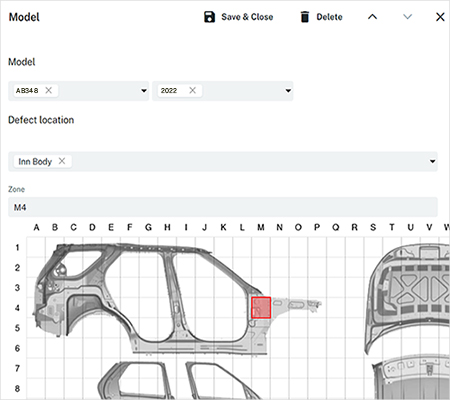Click the Save & Close floppy disk icon
This screenshot has height=400, width=450.
(x=209, y=17)
